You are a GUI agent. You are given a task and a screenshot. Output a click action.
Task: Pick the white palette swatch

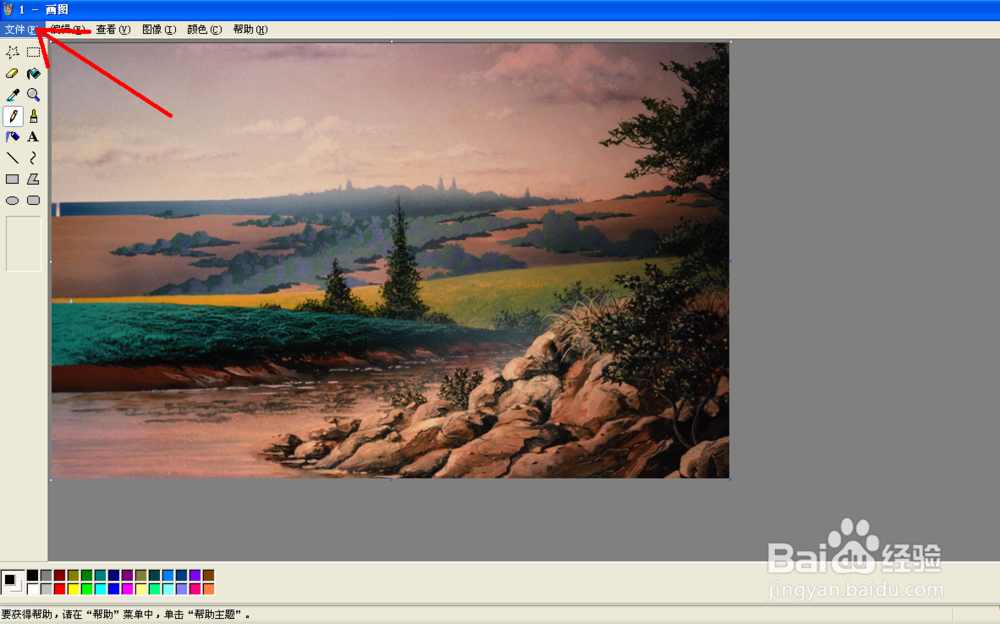(x=33, y=589)
